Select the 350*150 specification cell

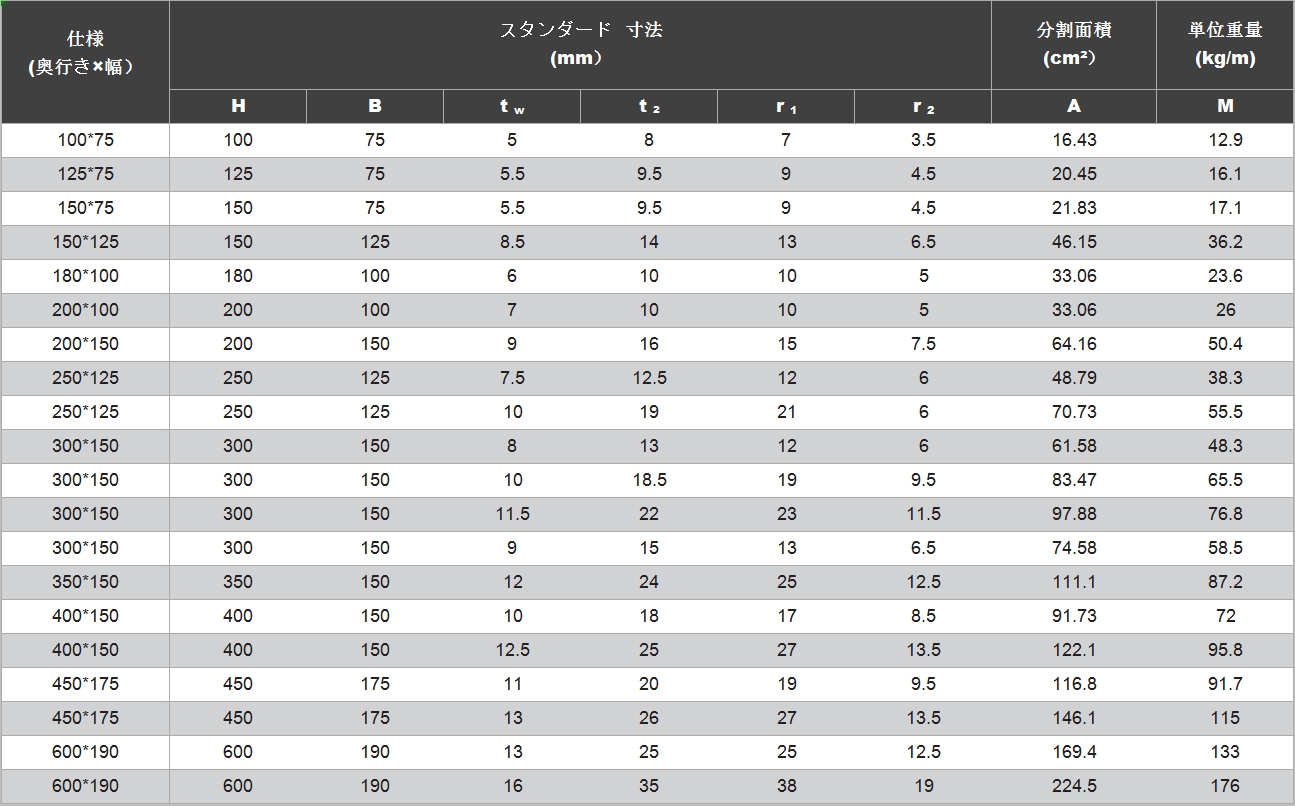pyautogui.click(x=85, y=582)
